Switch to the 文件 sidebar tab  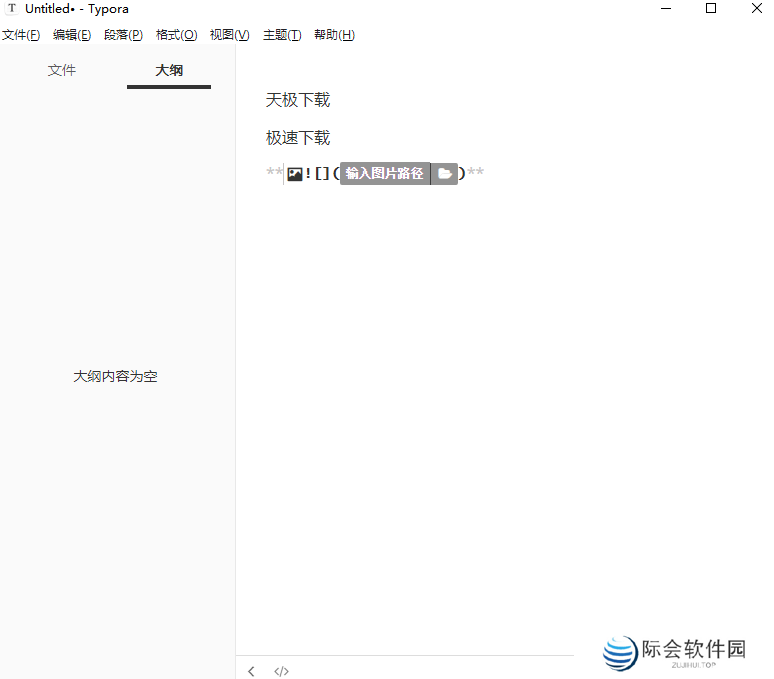pos(62,71)
